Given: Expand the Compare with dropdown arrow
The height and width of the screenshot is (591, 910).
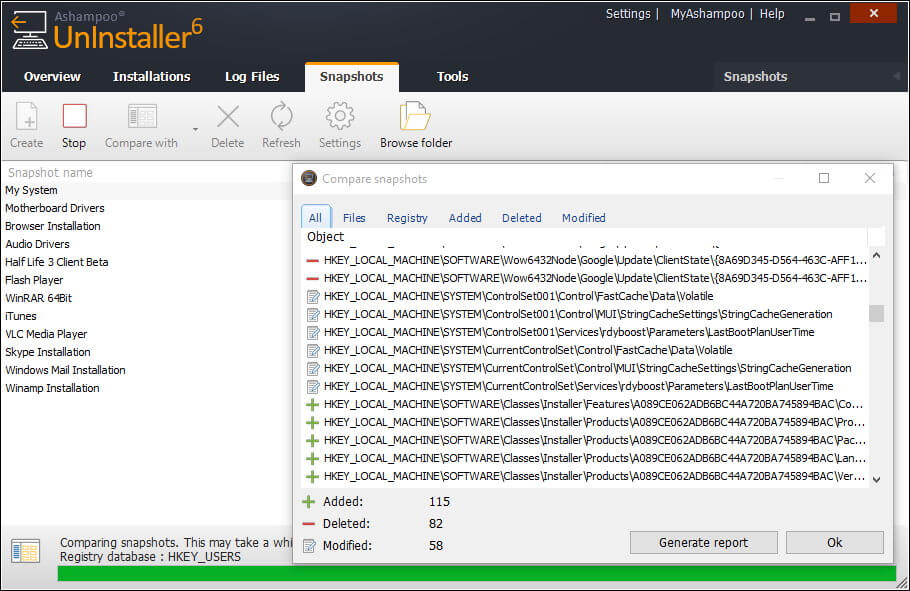Looking at the screenshot, I should click(195, 129).
